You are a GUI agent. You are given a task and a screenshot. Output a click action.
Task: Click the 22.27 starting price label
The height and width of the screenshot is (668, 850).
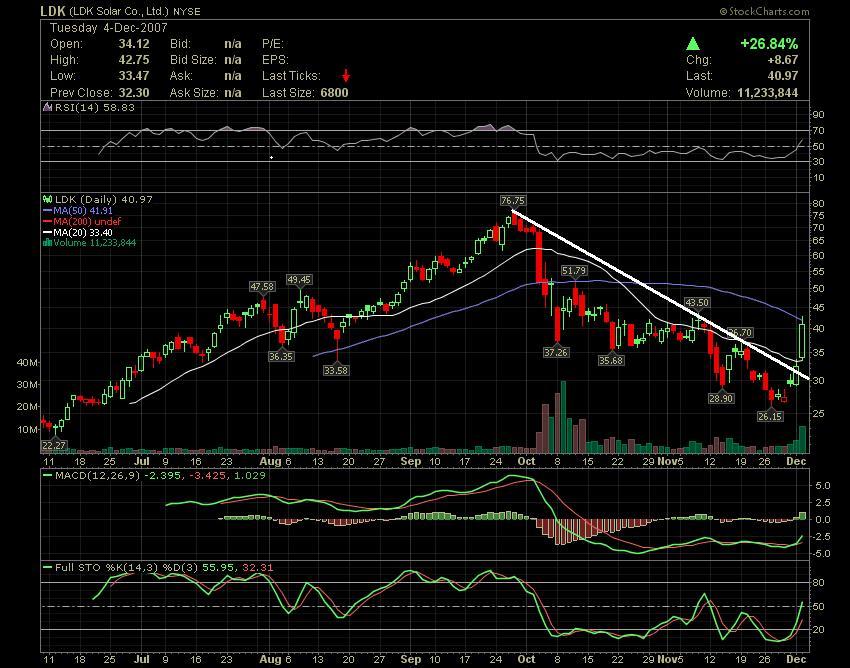[x=54, y=446]
